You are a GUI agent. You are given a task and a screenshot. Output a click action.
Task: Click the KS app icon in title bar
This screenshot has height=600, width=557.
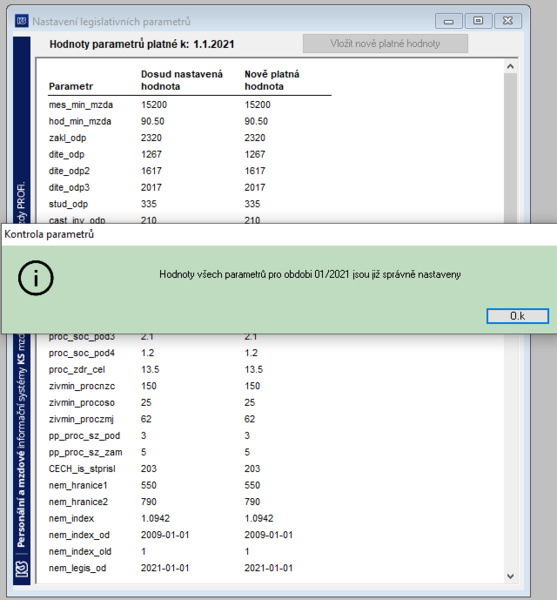21,21
